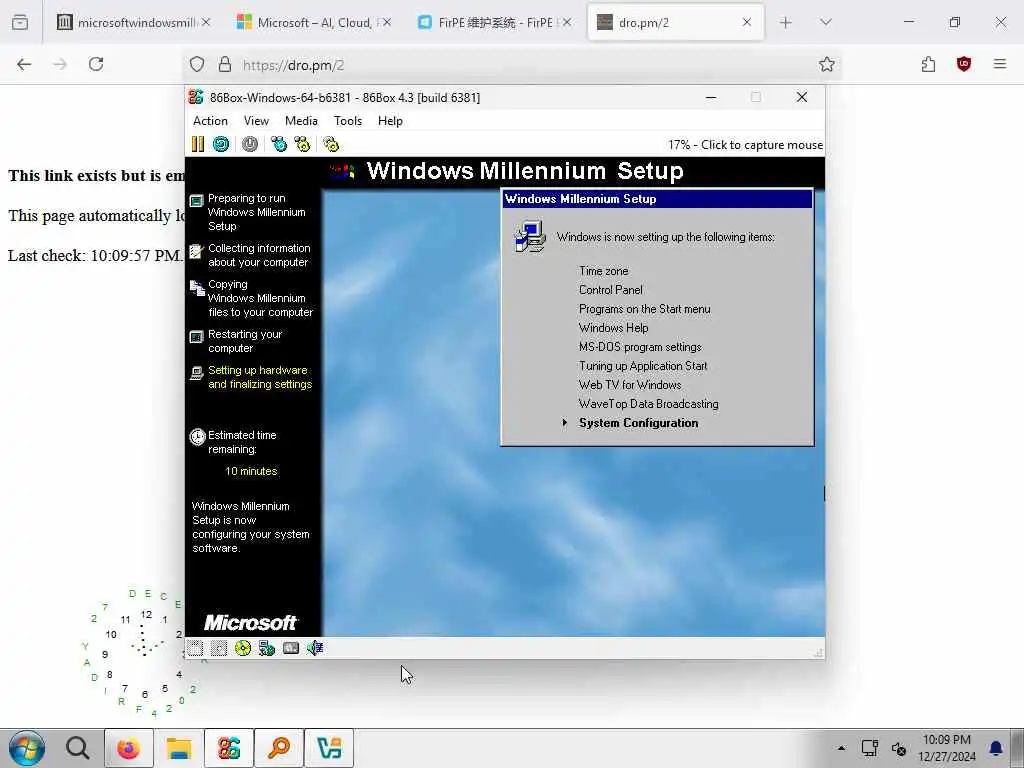
Task: Open the taskbar clock showing 10:09 PM
Action: pos(947,748)
